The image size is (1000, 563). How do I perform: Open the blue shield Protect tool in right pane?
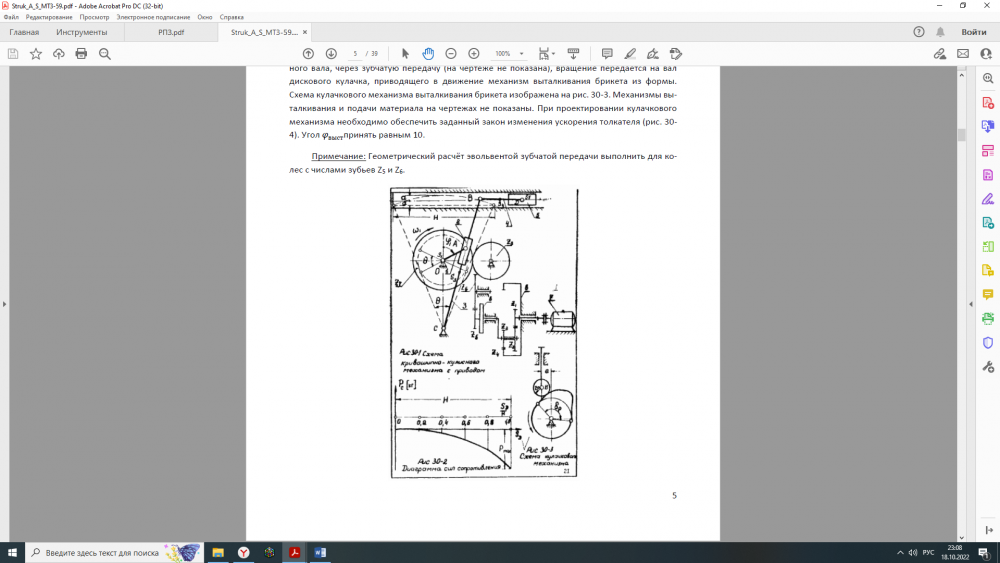coord(988,342)
